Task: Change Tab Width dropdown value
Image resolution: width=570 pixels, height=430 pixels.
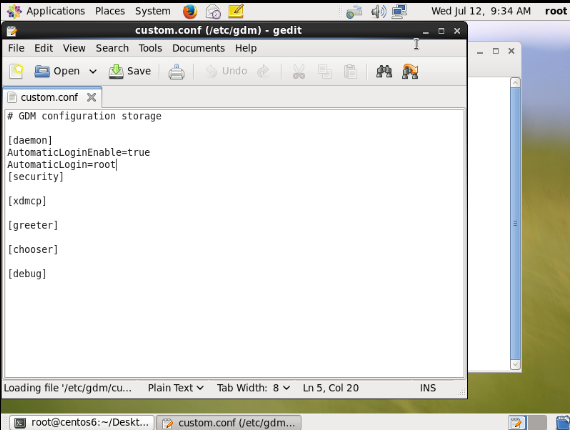Action: point(253,388)
